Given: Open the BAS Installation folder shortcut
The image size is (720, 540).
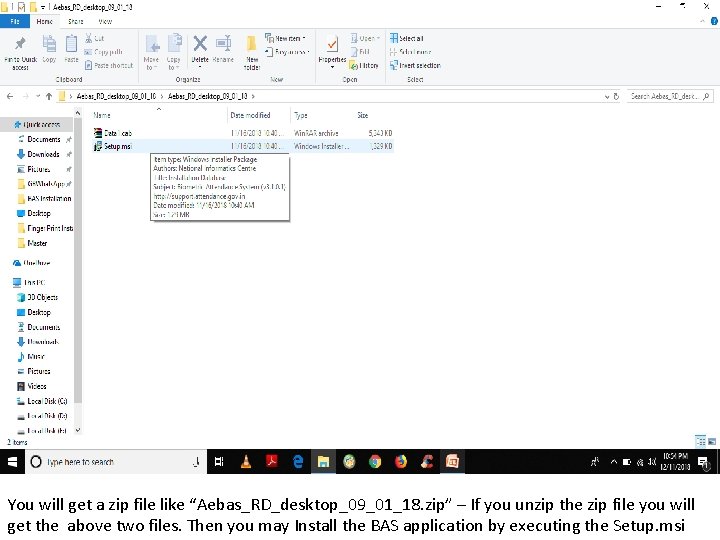Looking at the screenshot, I should point(45,199).
